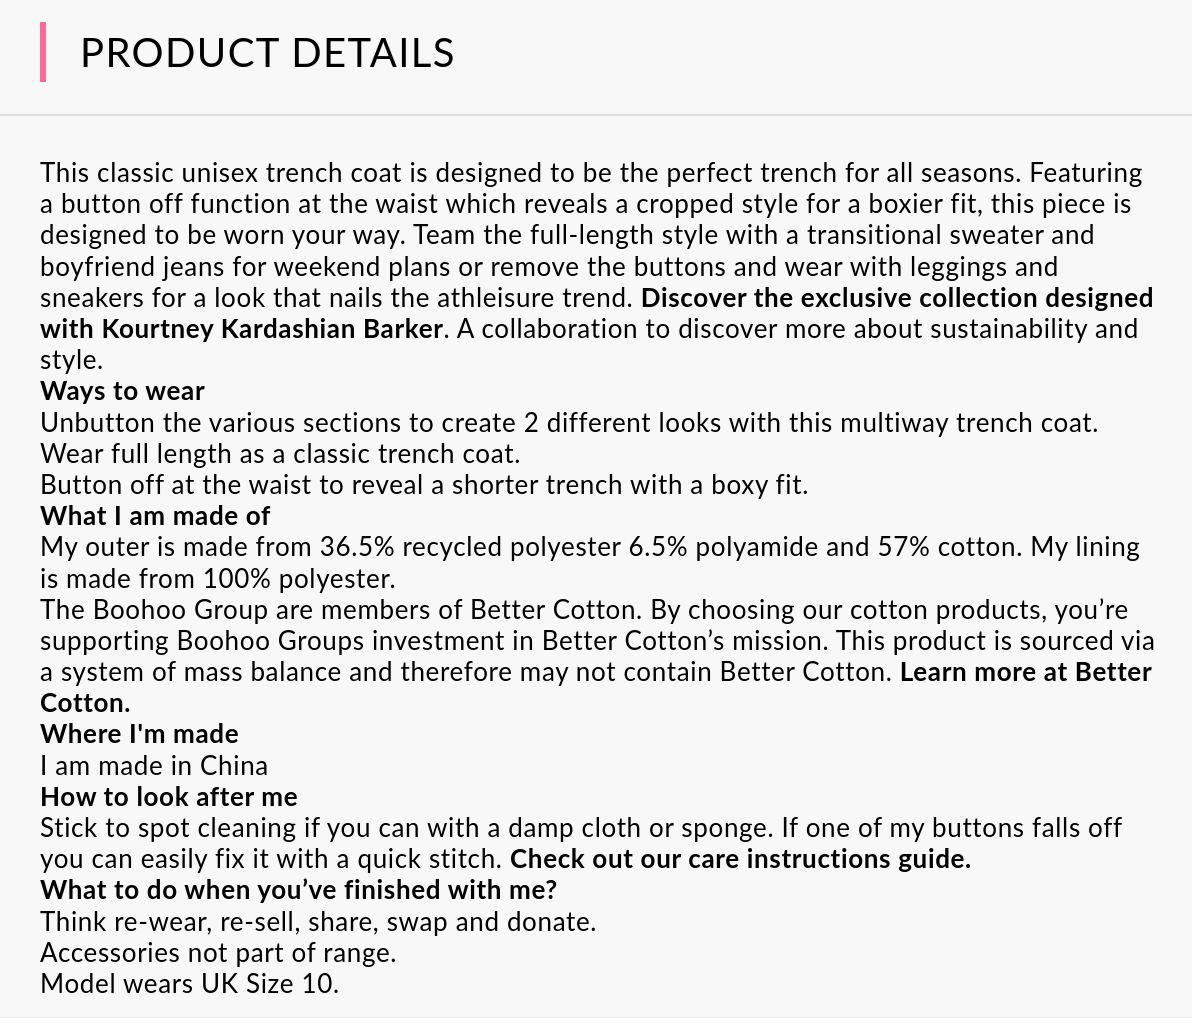Click the Button off at the waist line

[423, 485]
